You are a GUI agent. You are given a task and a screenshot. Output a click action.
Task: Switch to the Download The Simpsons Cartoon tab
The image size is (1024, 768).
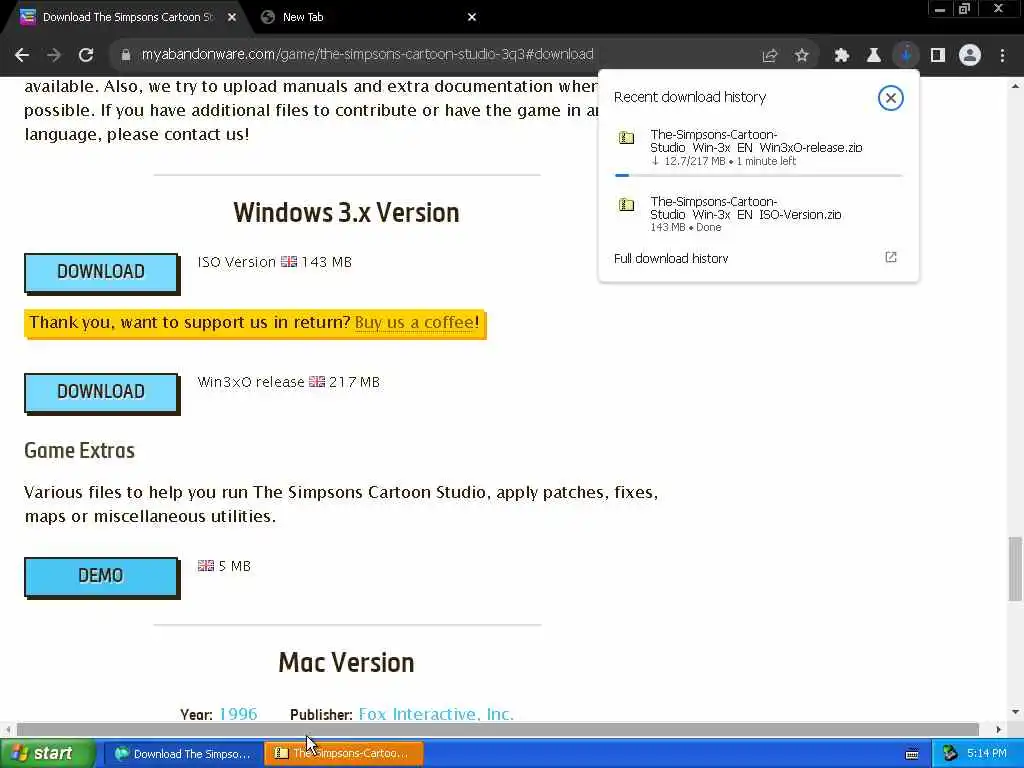click(127, 18)
